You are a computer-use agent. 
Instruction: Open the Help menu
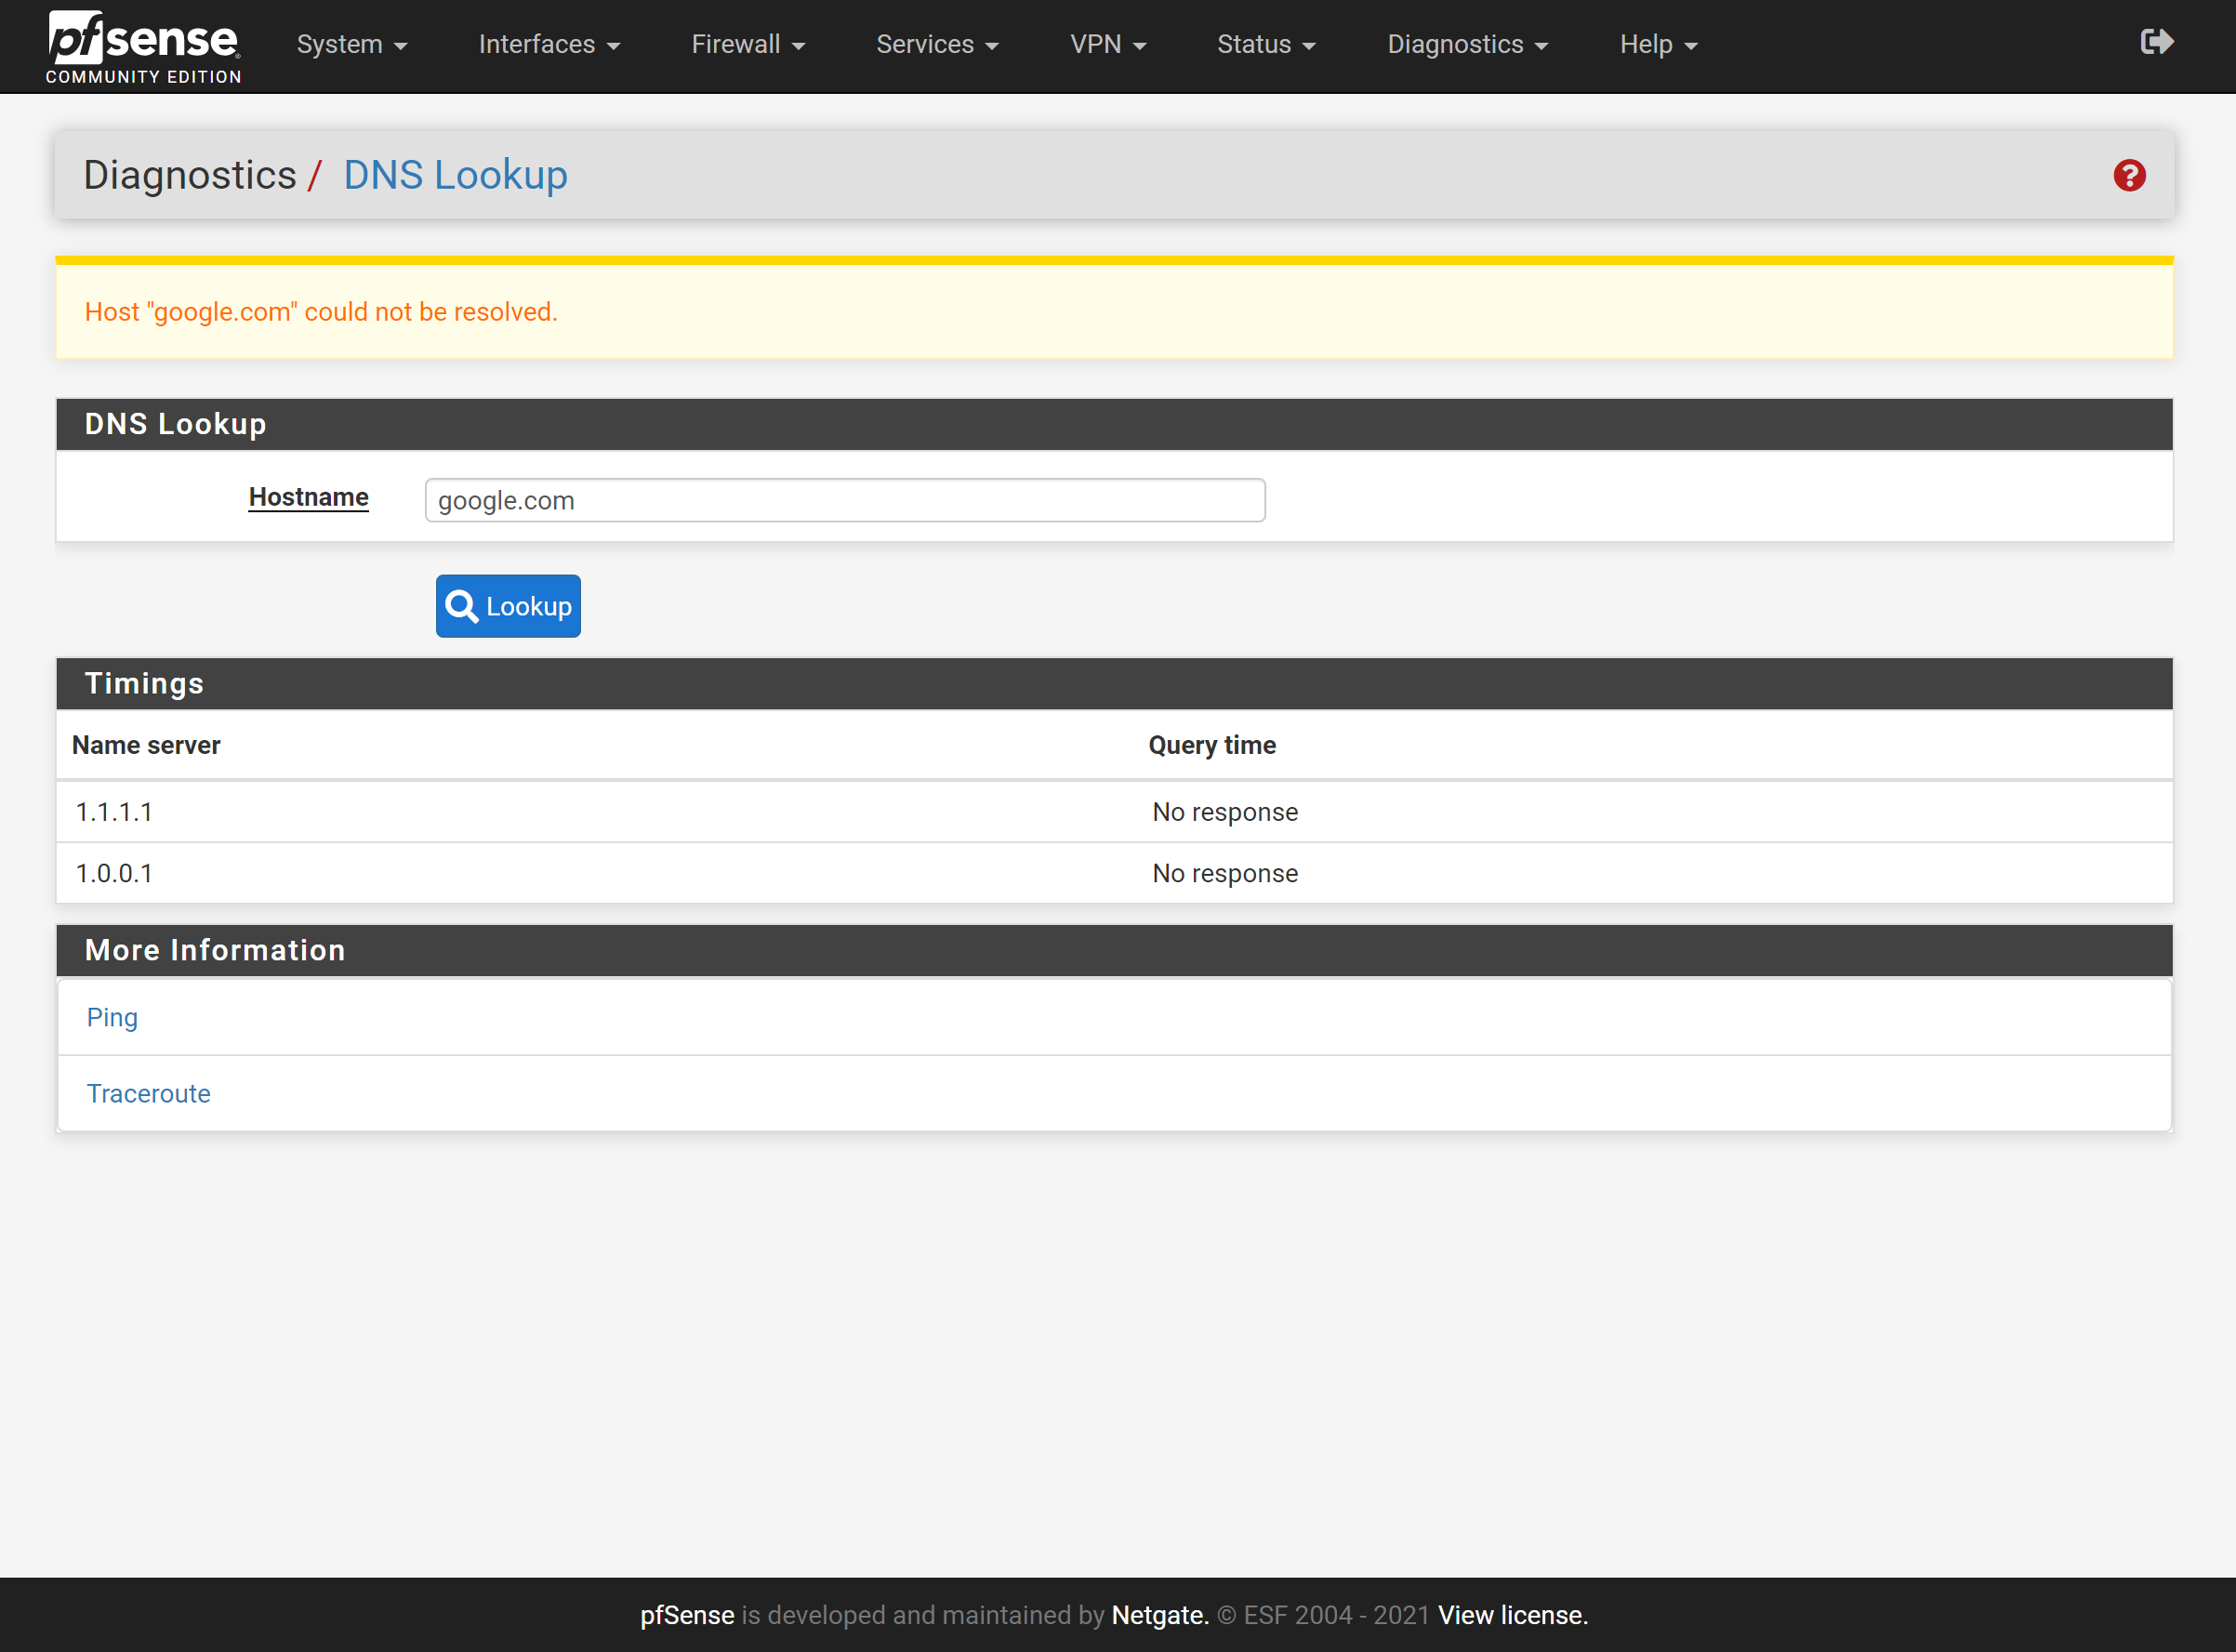pyautogui.click(x=1657, y=45)
